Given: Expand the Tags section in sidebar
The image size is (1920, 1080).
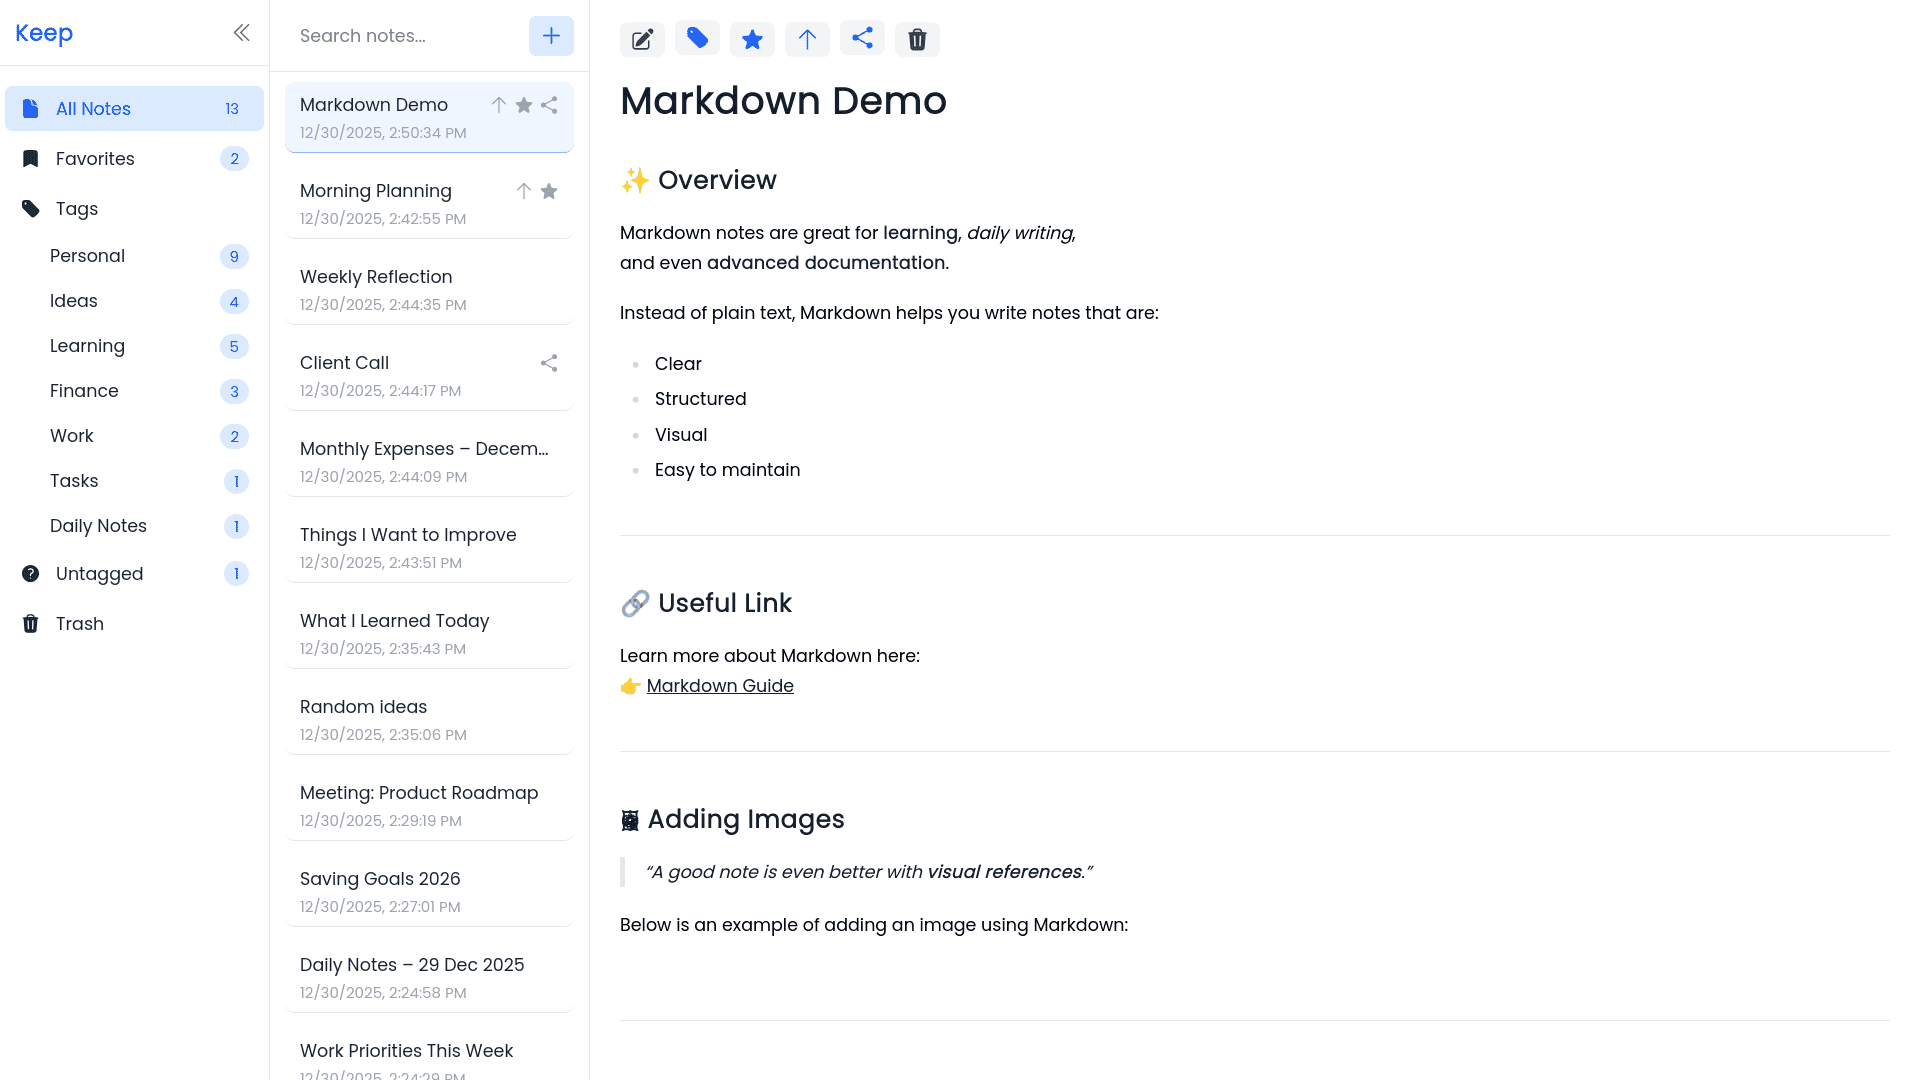Looking at the screenshot, I should pyautogui.click(x=77, y=209).
